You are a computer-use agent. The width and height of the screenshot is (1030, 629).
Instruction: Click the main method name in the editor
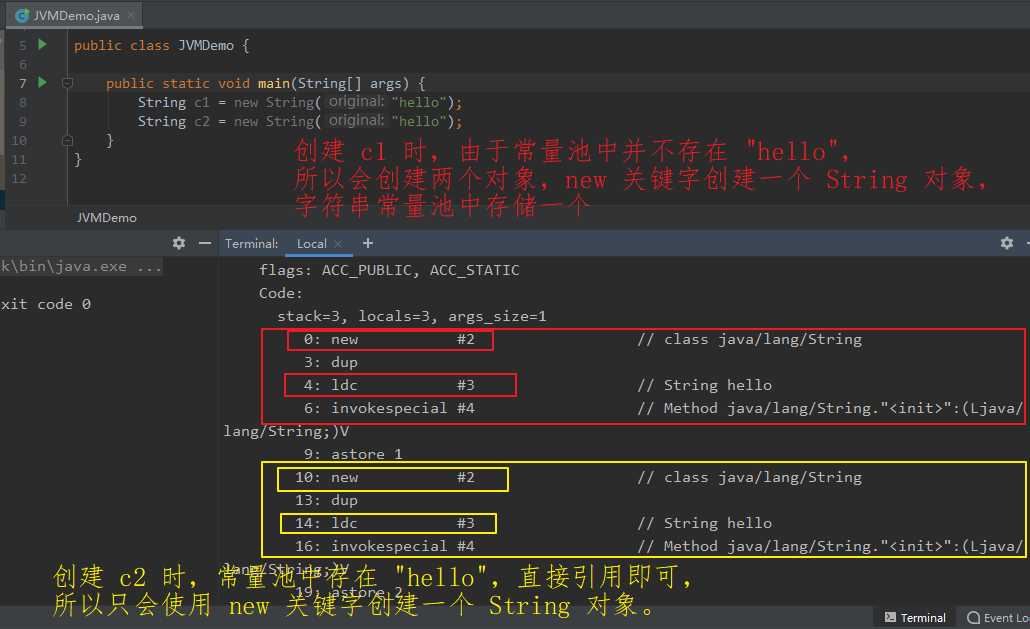point(274,83)
